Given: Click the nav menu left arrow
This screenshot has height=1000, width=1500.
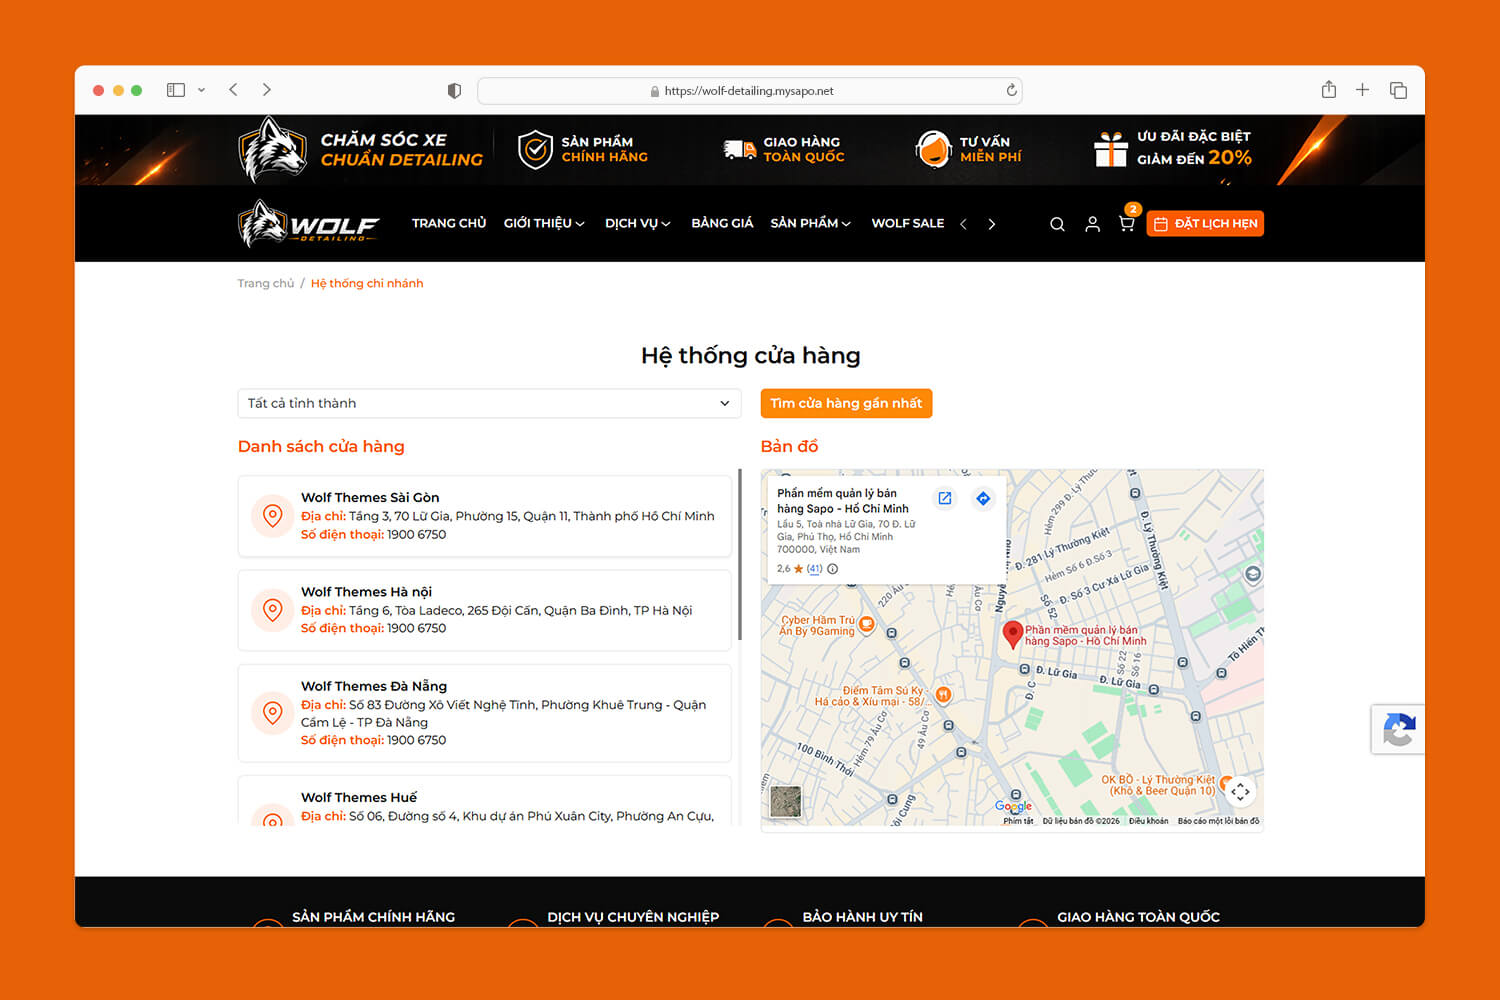Looking at the screenshot, I should click(x=963, y=224).
